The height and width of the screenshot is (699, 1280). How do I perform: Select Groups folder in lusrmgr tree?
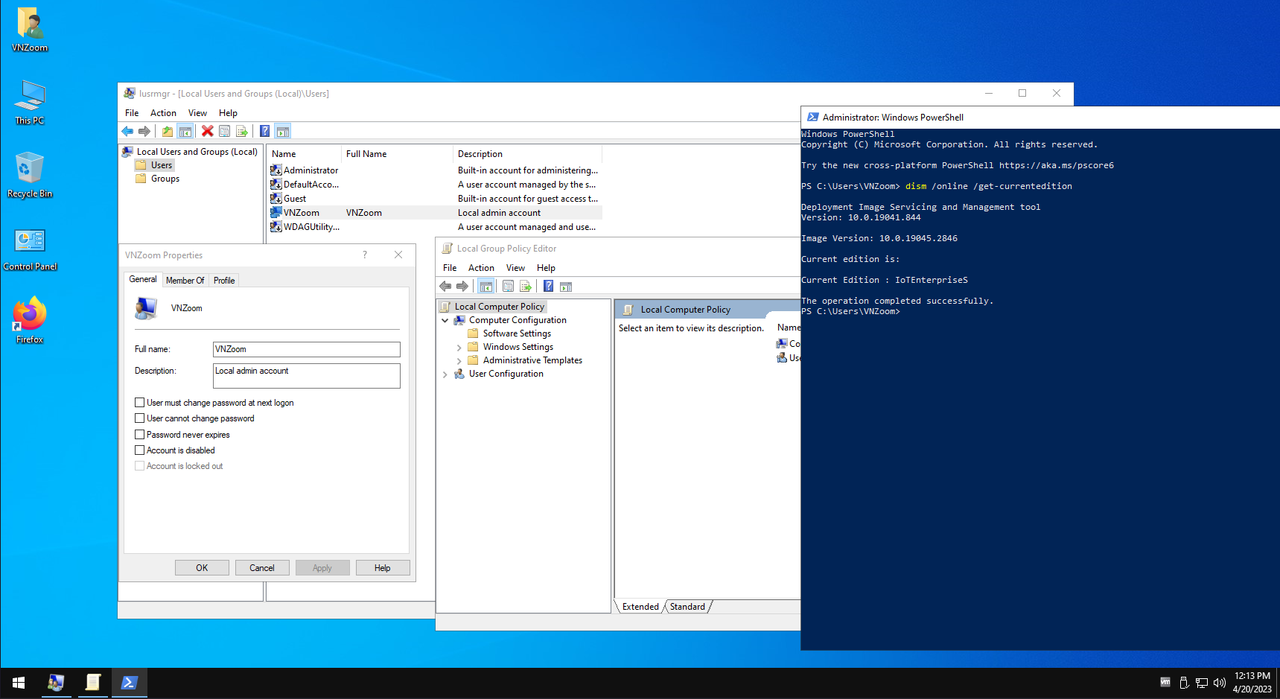pyautogui.click(x=165, y=179)
